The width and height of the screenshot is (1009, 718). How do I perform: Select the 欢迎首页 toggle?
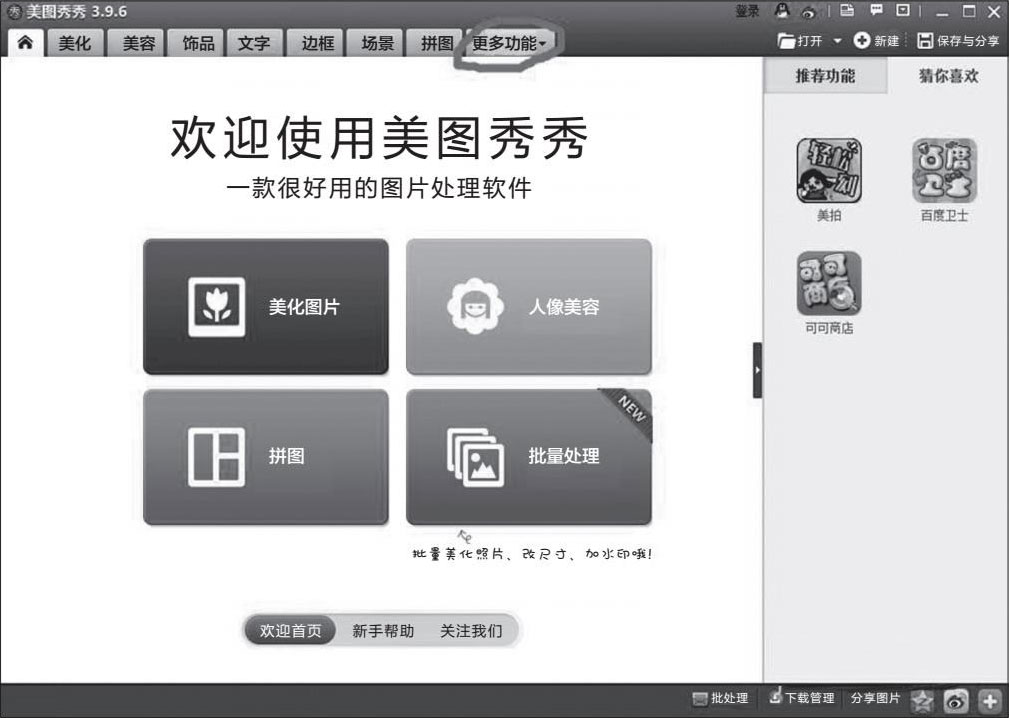pyautogui.click(x=290, y=631)
